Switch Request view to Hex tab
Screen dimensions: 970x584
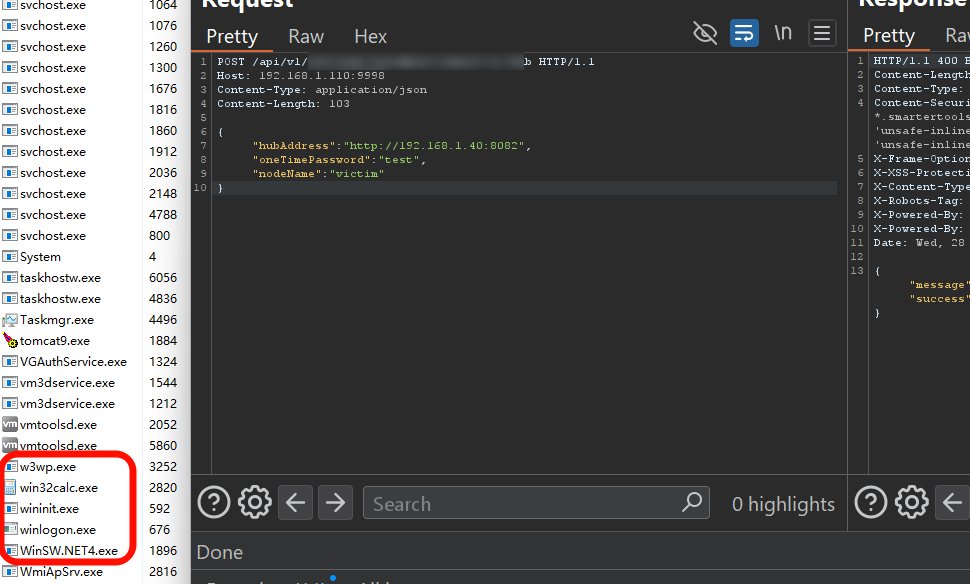pos(371,36)
